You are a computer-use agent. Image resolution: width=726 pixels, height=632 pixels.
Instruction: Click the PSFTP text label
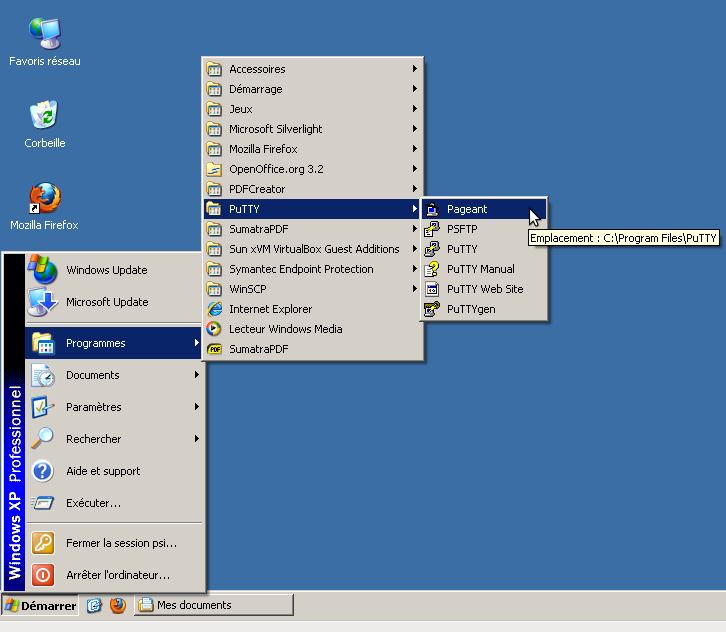(462, 229)
